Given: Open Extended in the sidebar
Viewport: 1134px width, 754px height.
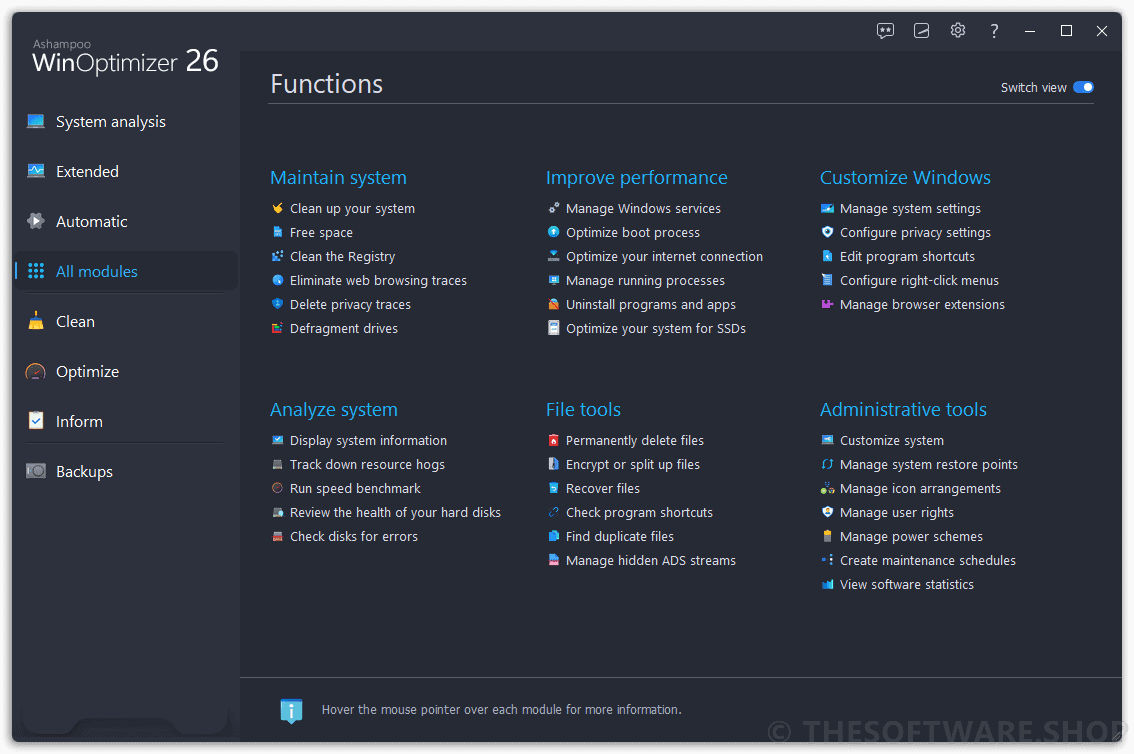Looking at the screenshot, I should pyautogui.click(x=126, y=171).
